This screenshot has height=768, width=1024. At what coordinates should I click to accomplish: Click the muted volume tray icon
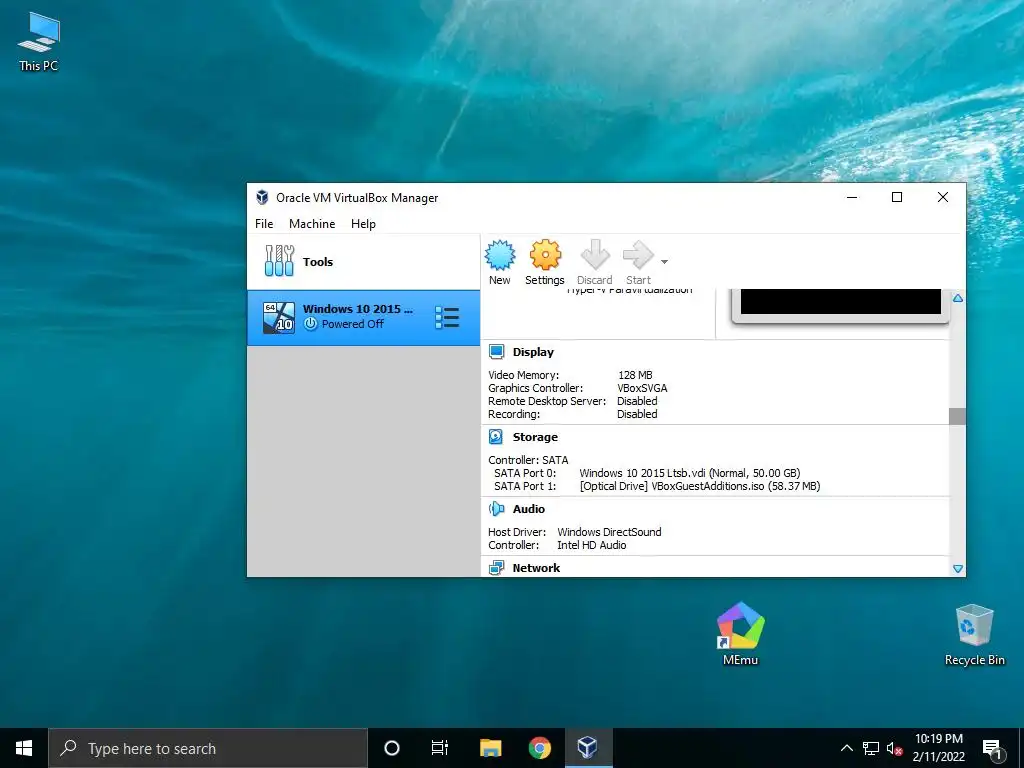[894, 748]
